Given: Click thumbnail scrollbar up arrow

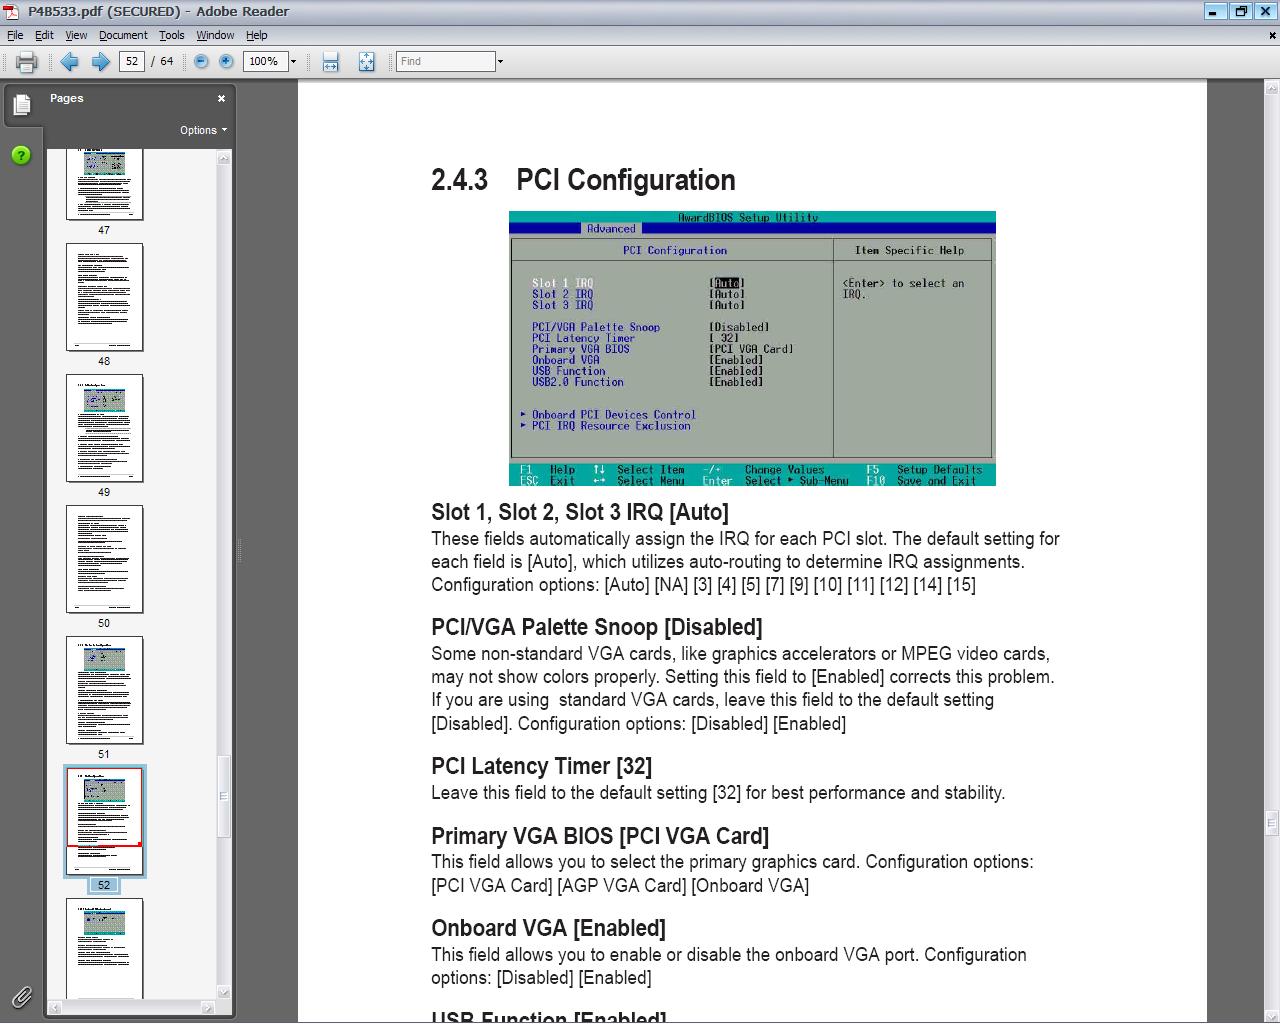Looking at the screenshot, I should 224,157.
